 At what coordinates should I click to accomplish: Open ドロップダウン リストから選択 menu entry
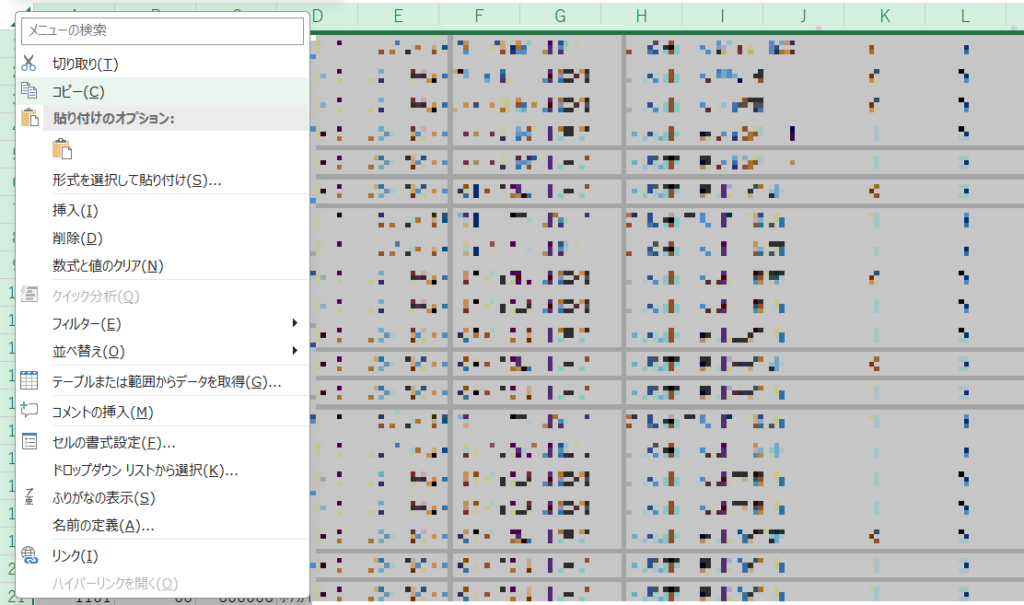click(144, 470)
